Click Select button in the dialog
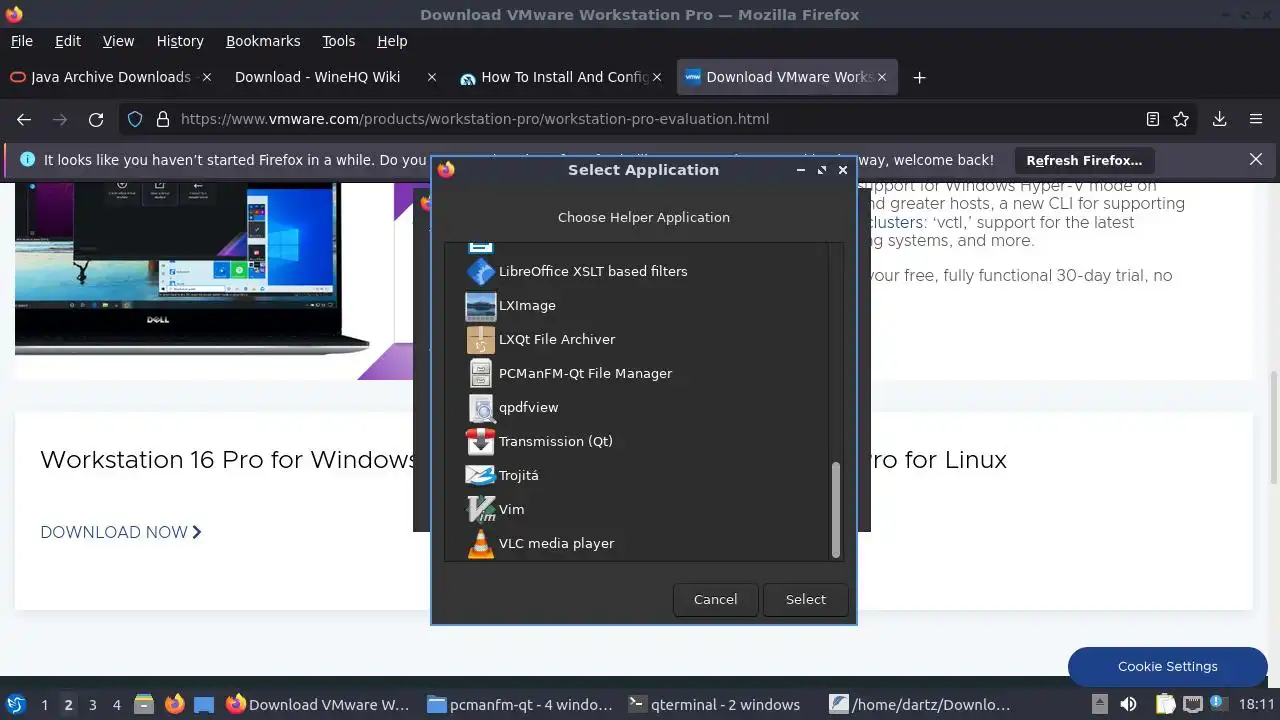The image size is (1280, 720). point(806,599)
